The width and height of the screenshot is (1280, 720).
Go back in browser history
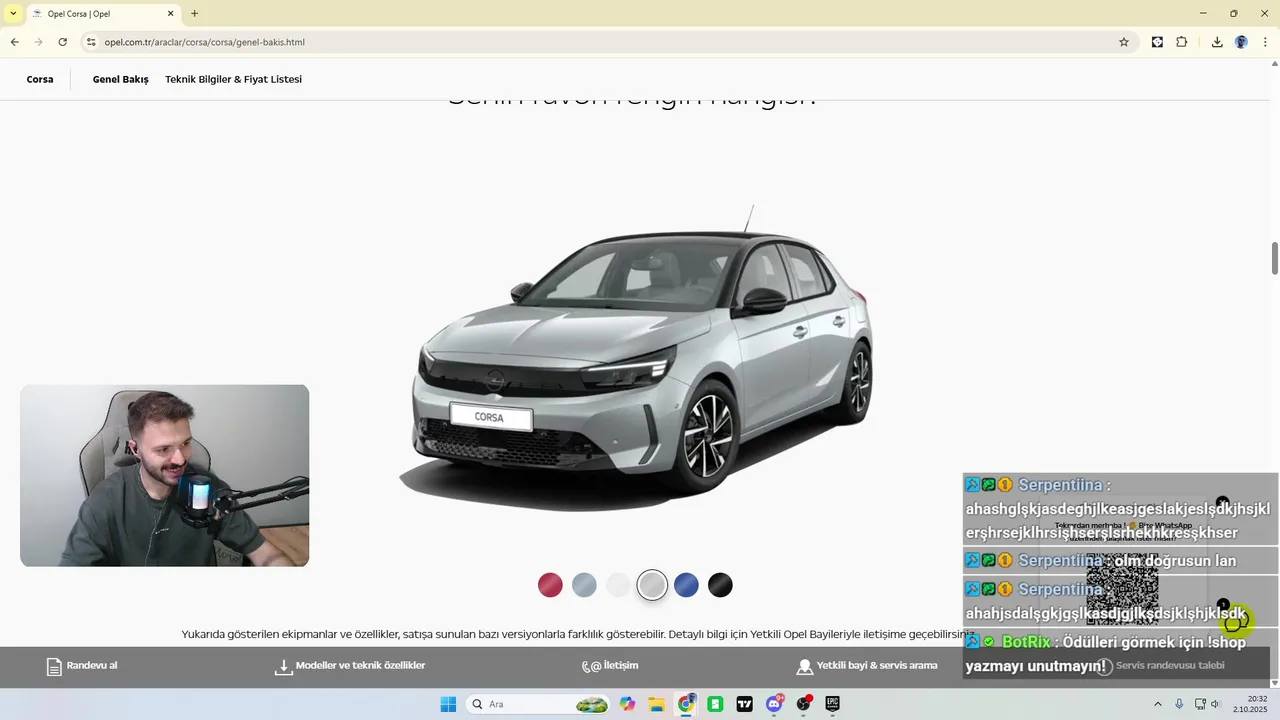pyautogui.click(x=14, y=42)
